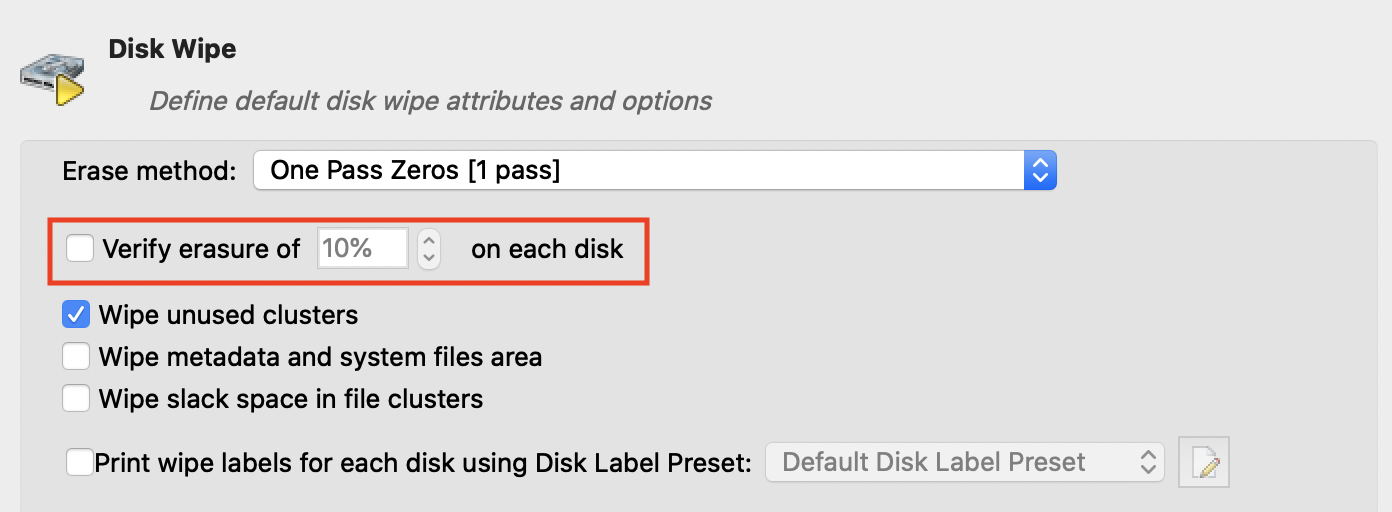
Task: Click the edit label preset pencil icon
Action: click(x=1204, y=462)
